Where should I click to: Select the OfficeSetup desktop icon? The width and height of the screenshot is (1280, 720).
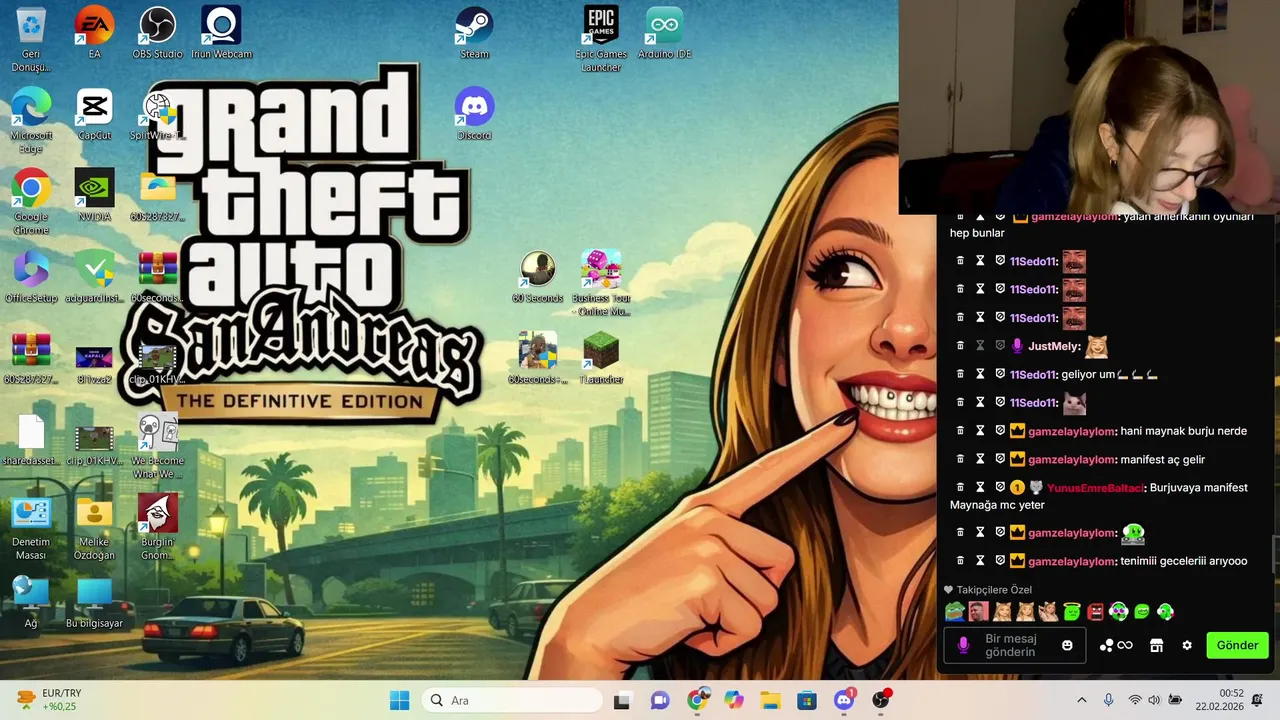31,277
